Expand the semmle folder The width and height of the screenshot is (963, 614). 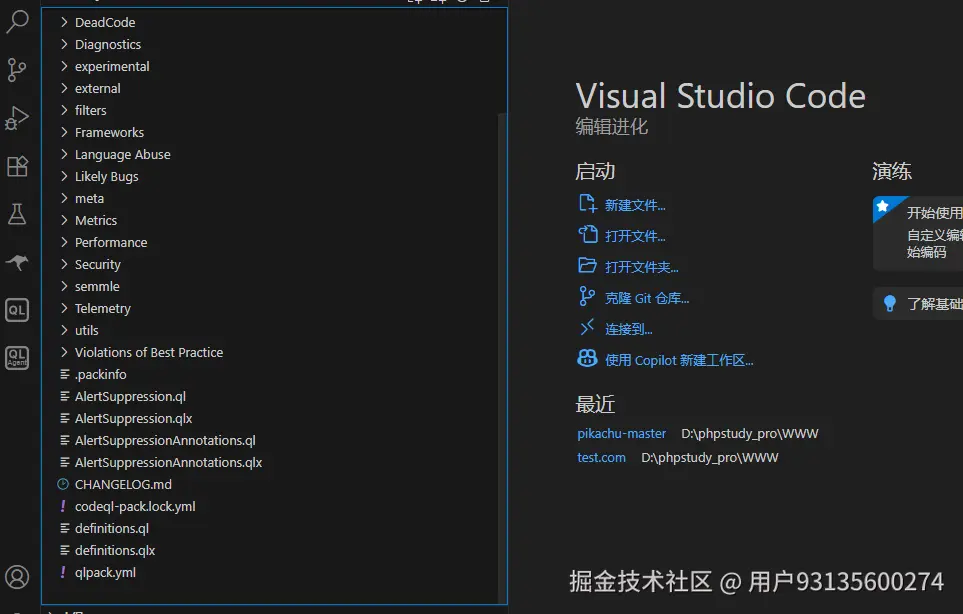point(64,287)
